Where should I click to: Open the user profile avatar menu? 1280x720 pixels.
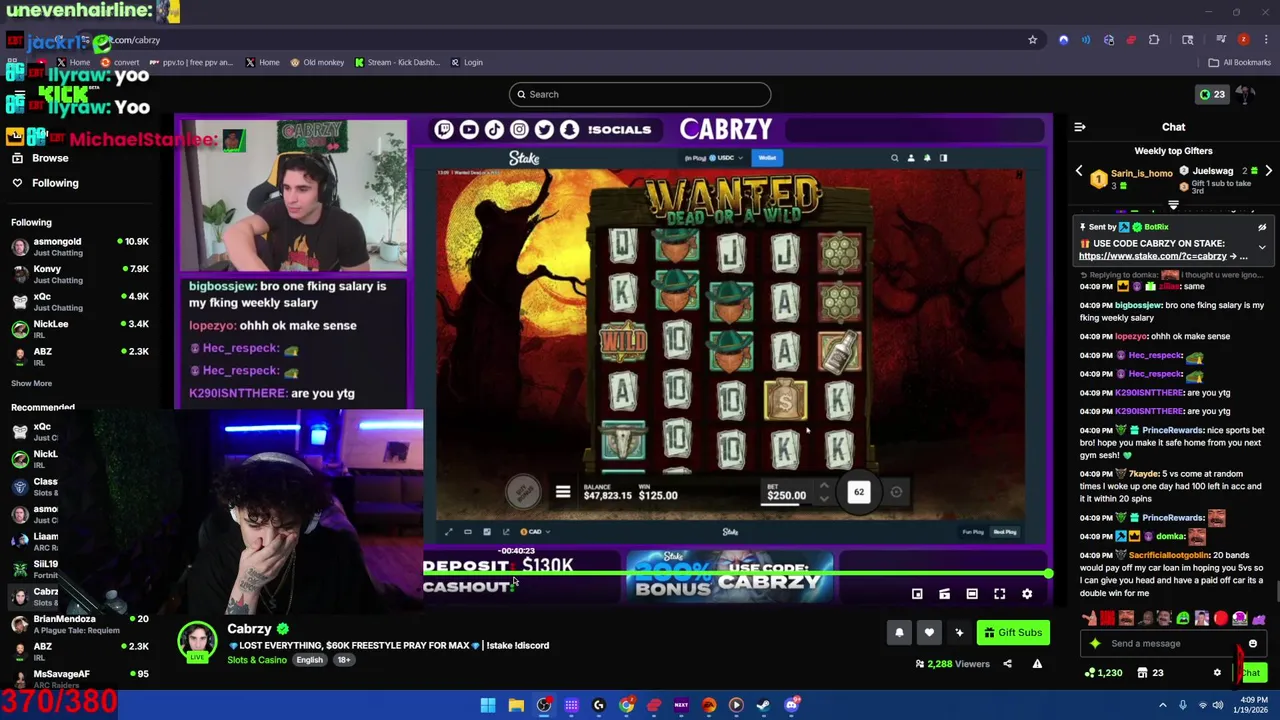tap(1246, 94)
